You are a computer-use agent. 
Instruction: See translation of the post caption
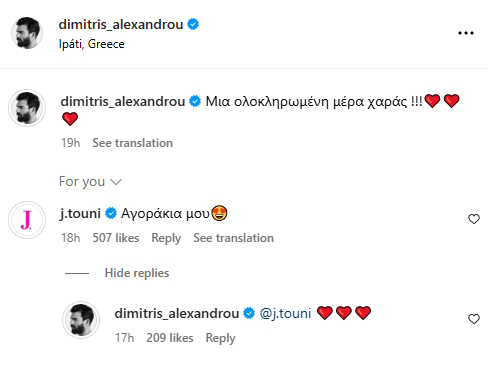(133, 143)
